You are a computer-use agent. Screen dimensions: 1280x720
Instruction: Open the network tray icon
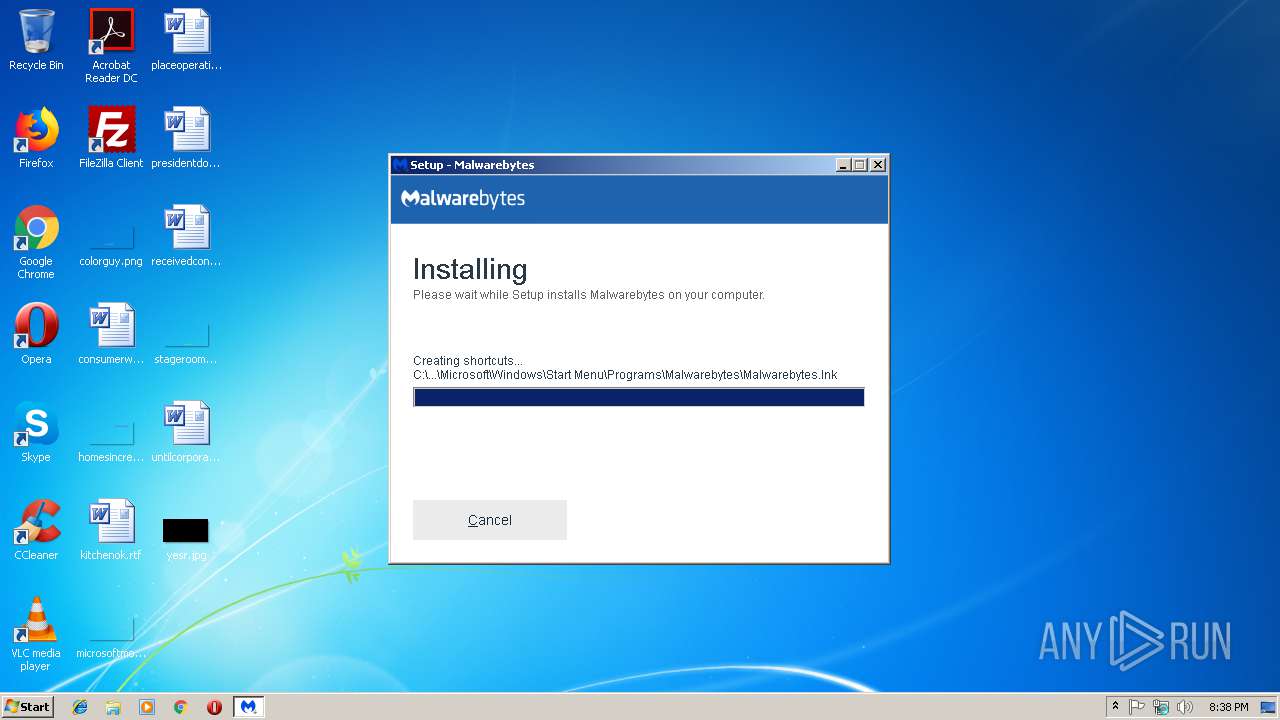[1161, 707]
